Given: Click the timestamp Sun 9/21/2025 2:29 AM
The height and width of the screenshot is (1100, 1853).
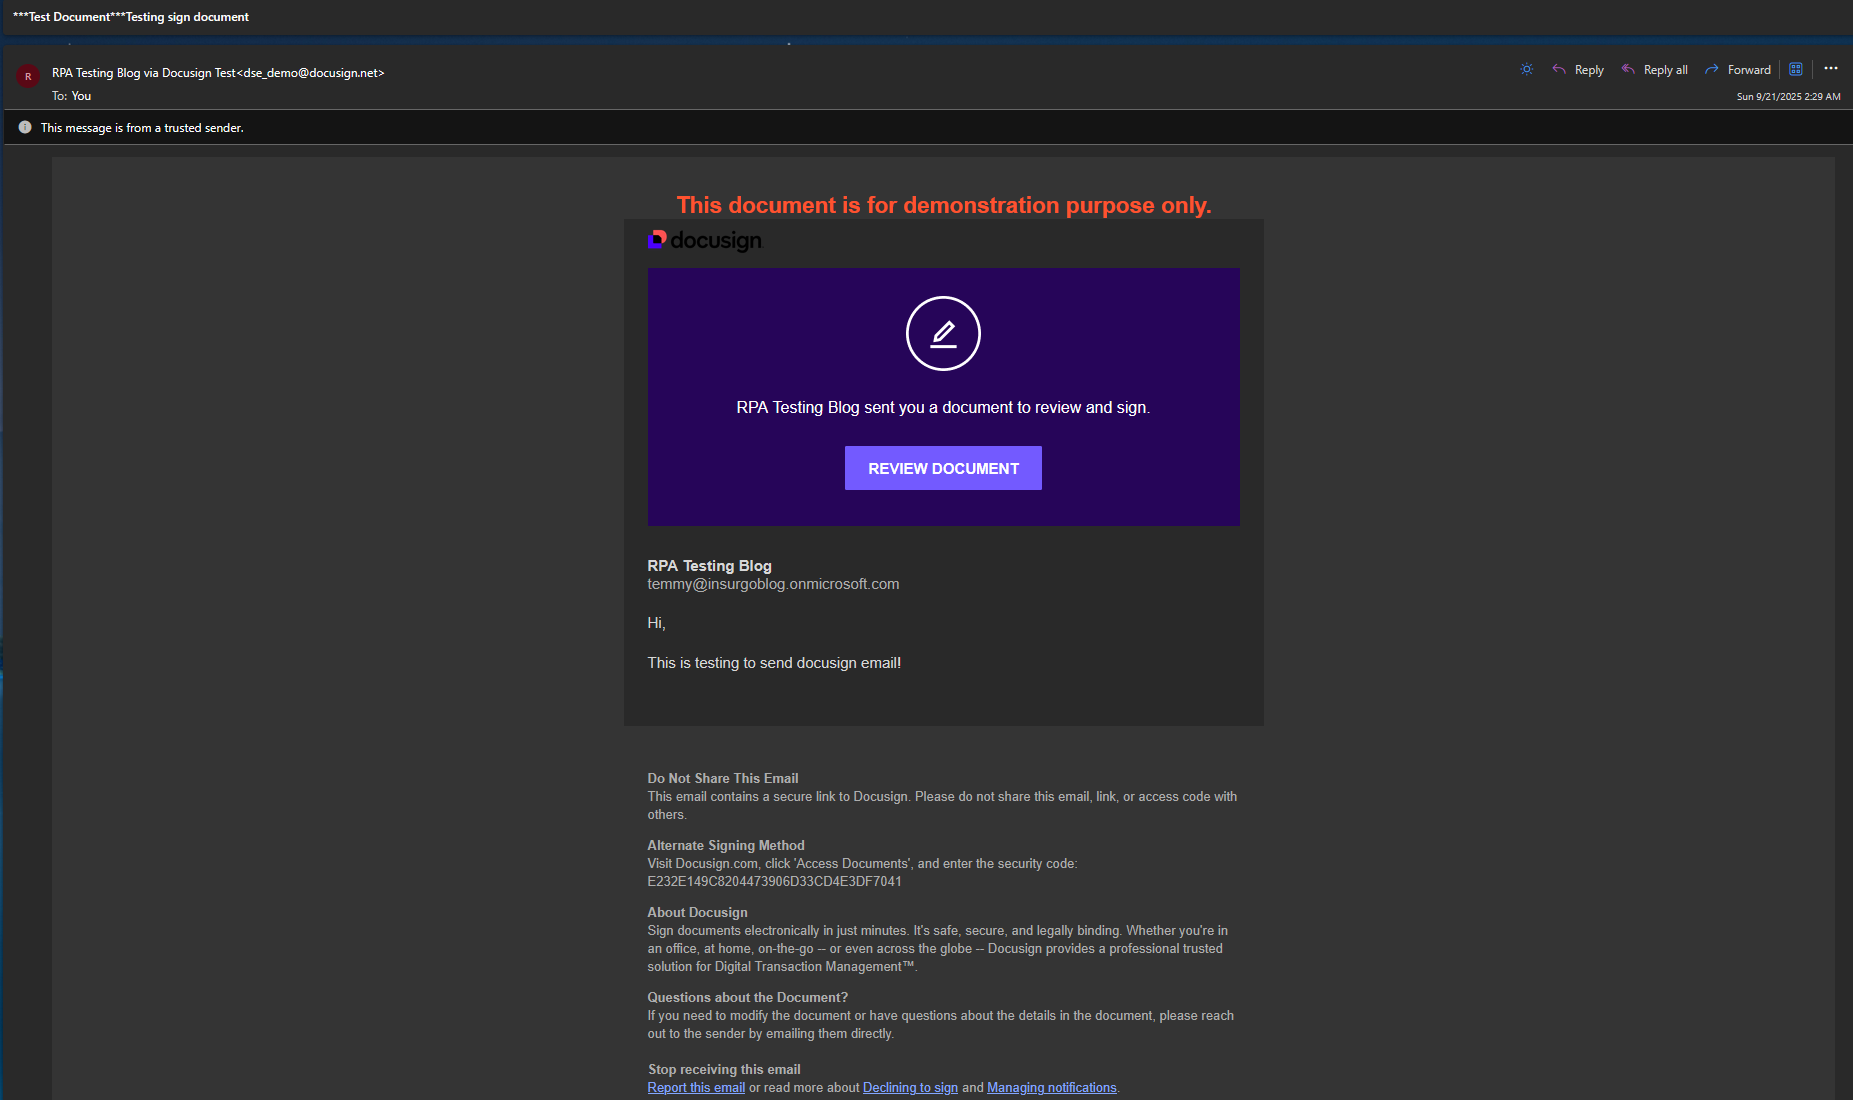Looking at the screenshot, I should 1788,97.
